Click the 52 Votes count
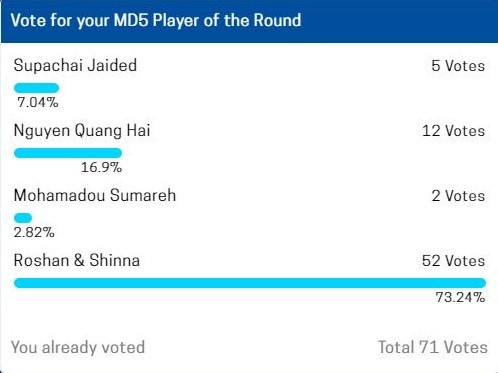Viewport: 498px width, 373px height. [453, 261]
